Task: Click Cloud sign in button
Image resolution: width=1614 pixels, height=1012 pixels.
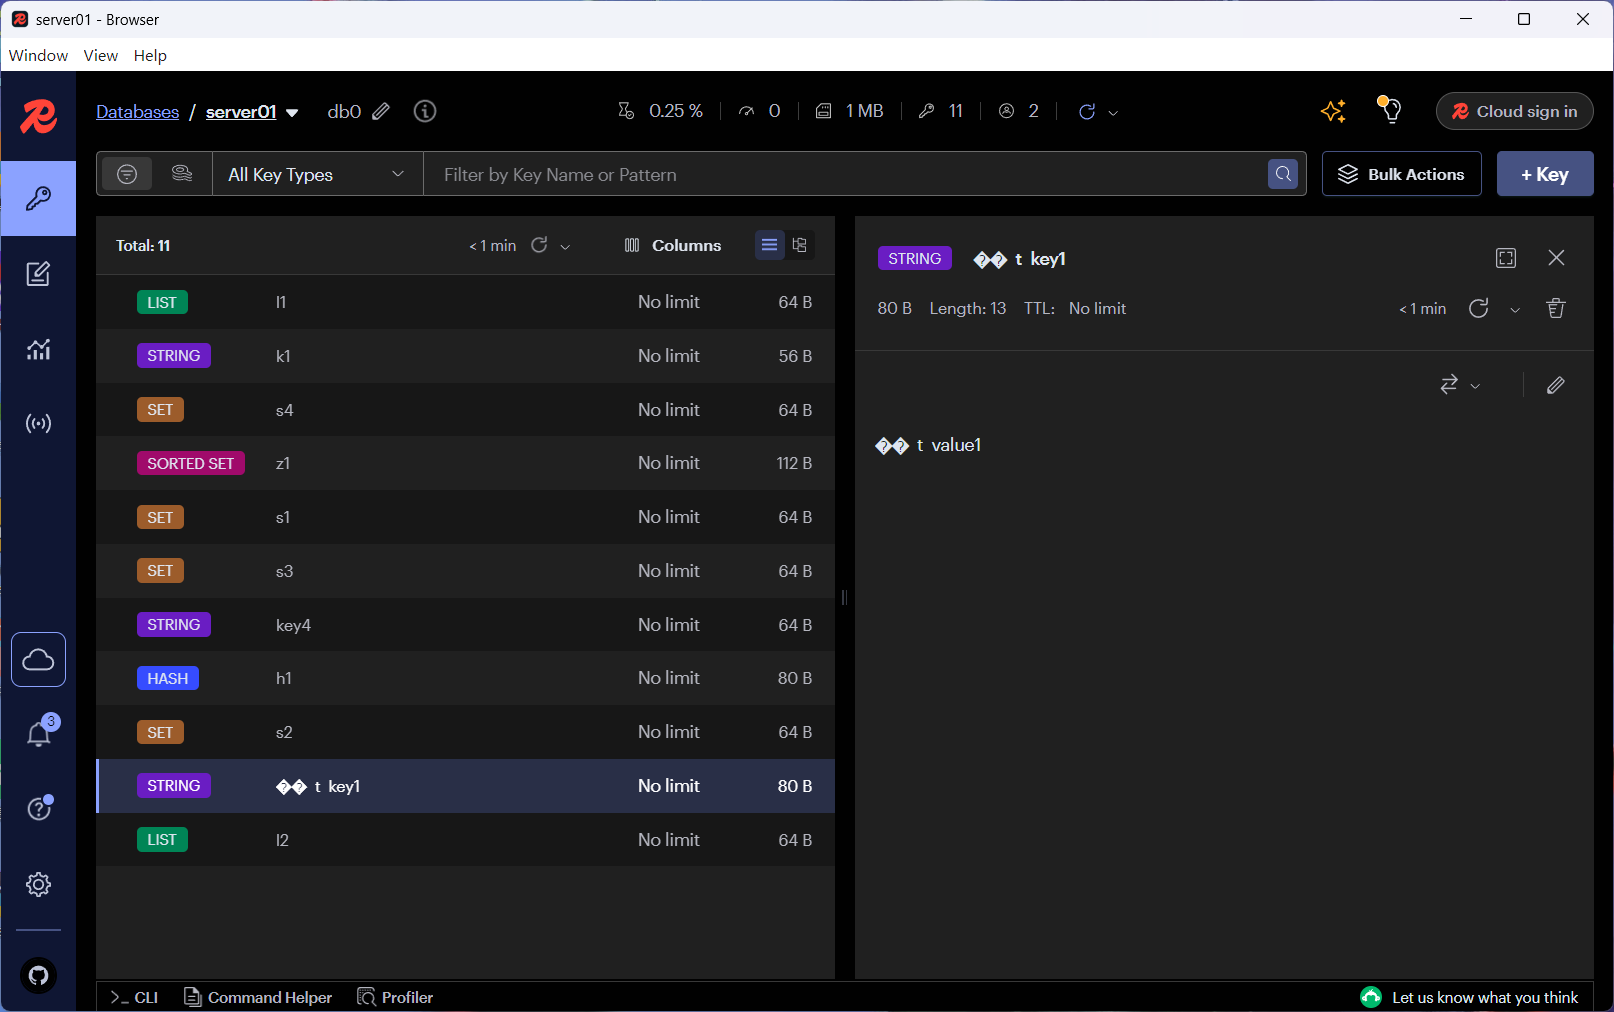Action: pyautogui.click(x=1514, y=111)
